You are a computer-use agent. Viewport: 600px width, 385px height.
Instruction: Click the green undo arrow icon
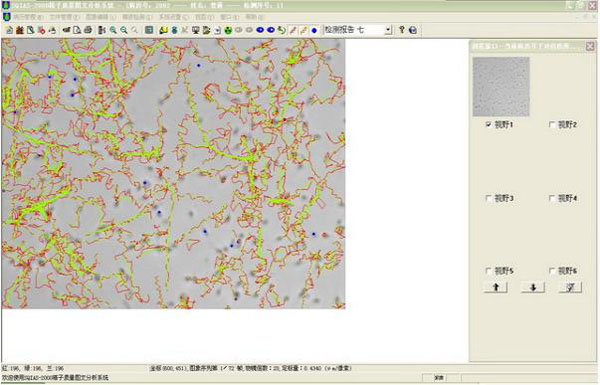coord(282,30)
